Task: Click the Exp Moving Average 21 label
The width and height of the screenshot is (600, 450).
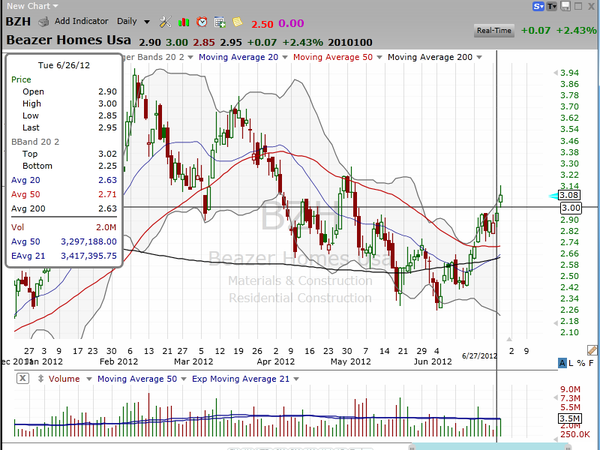Action: tap(241, 379)
